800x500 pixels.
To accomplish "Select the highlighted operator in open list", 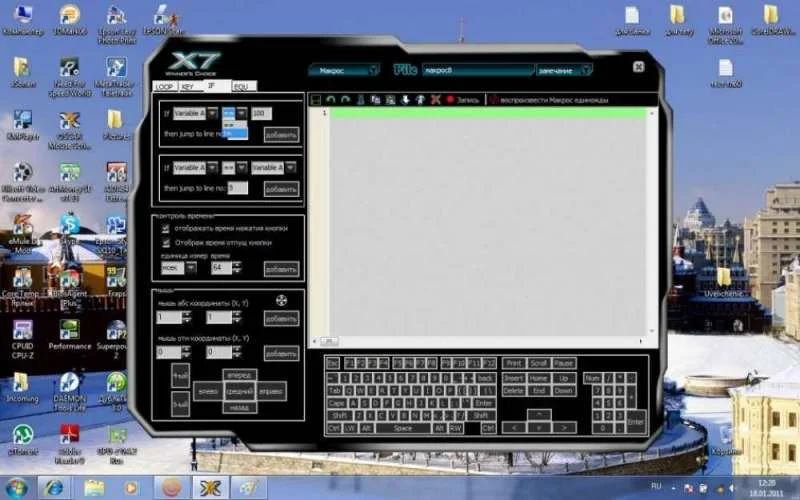I will 235,134.
